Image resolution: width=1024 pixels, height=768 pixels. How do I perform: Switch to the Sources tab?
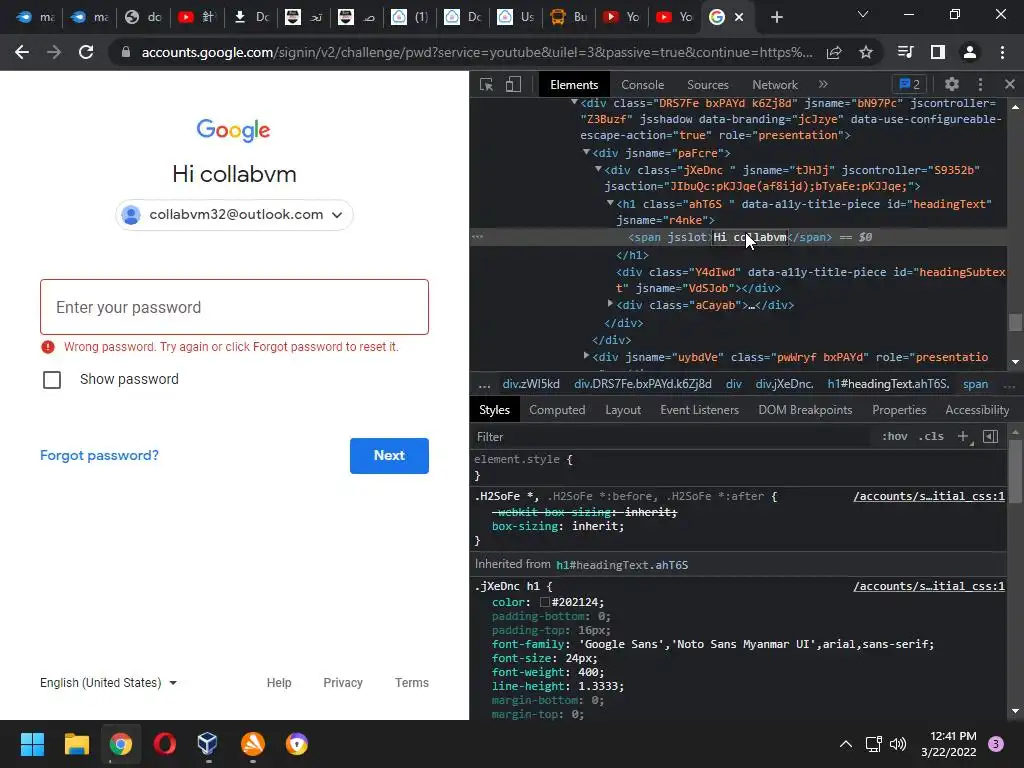[x=707, y=84]
